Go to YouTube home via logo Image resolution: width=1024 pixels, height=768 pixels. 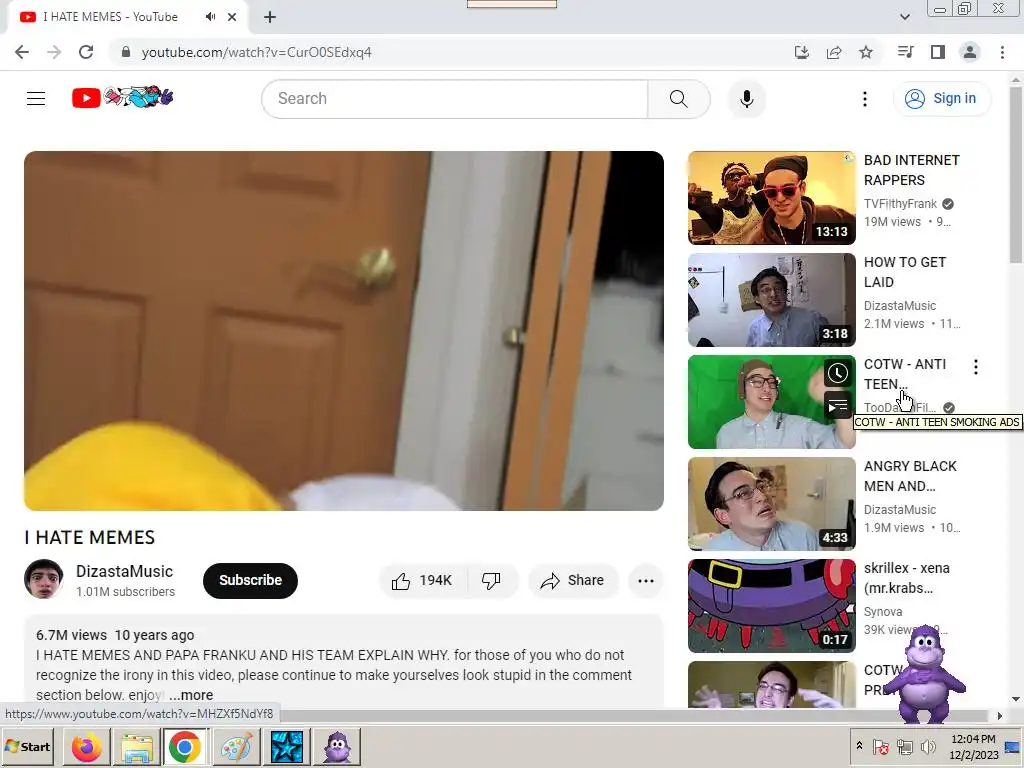(123, 98)
